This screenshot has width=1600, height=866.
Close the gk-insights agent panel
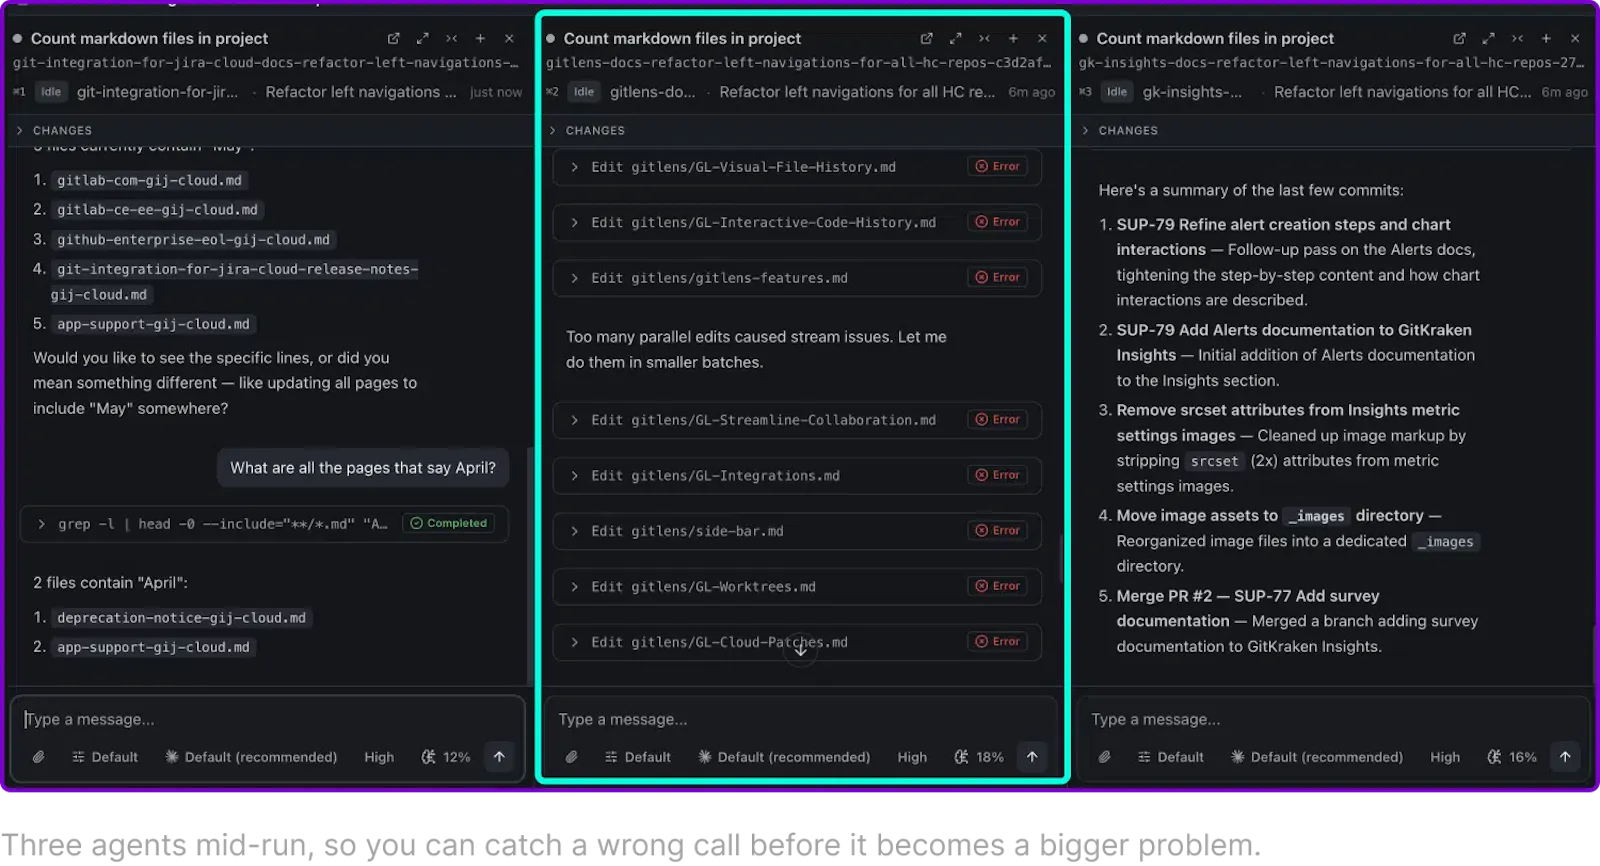[x=1575, y=38]
